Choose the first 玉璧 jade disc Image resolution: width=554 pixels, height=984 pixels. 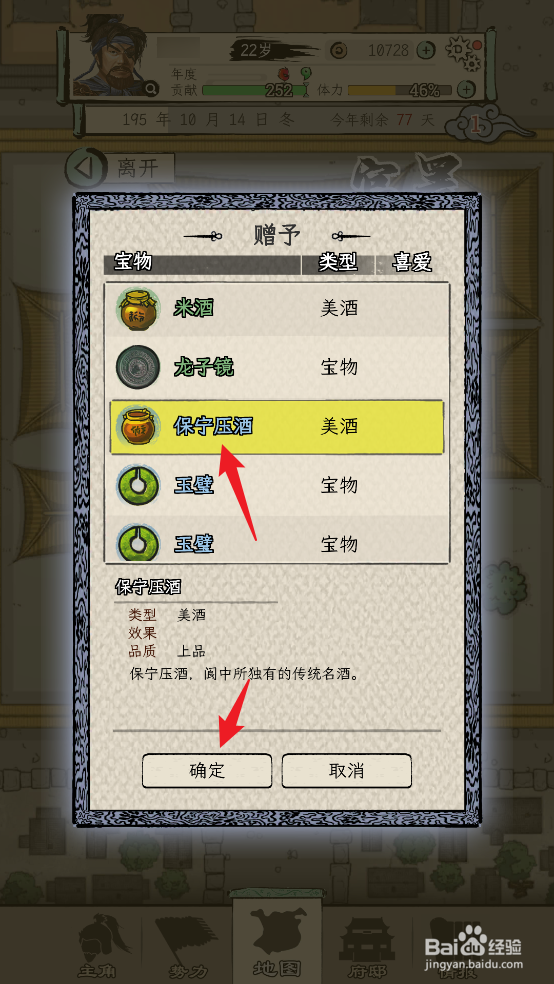point(277,485)
